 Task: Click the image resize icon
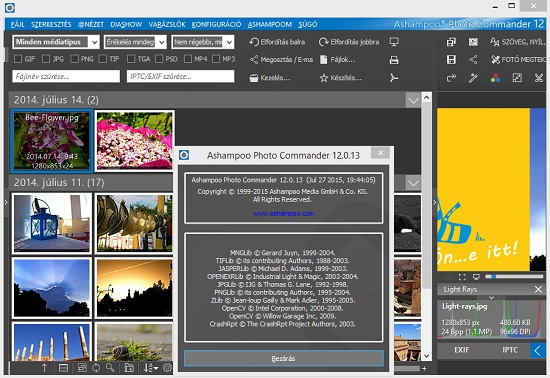click(x=517, y=78)
